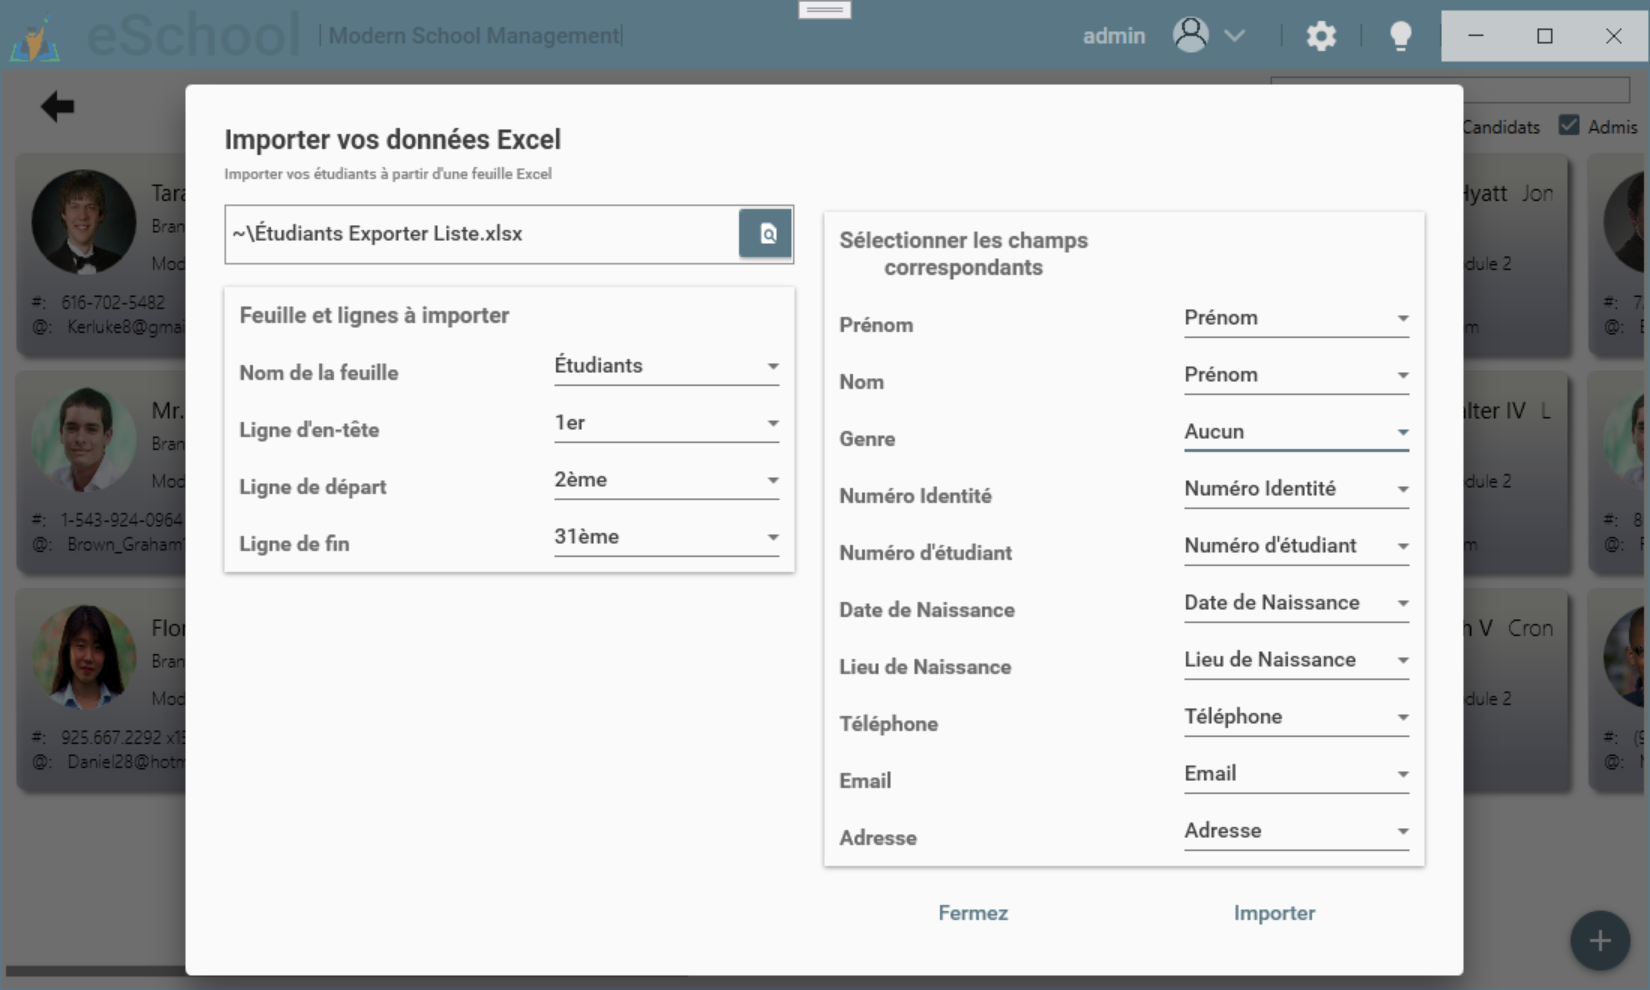
Task: Click the 616-702-5482 phone text
Action: 113,302
